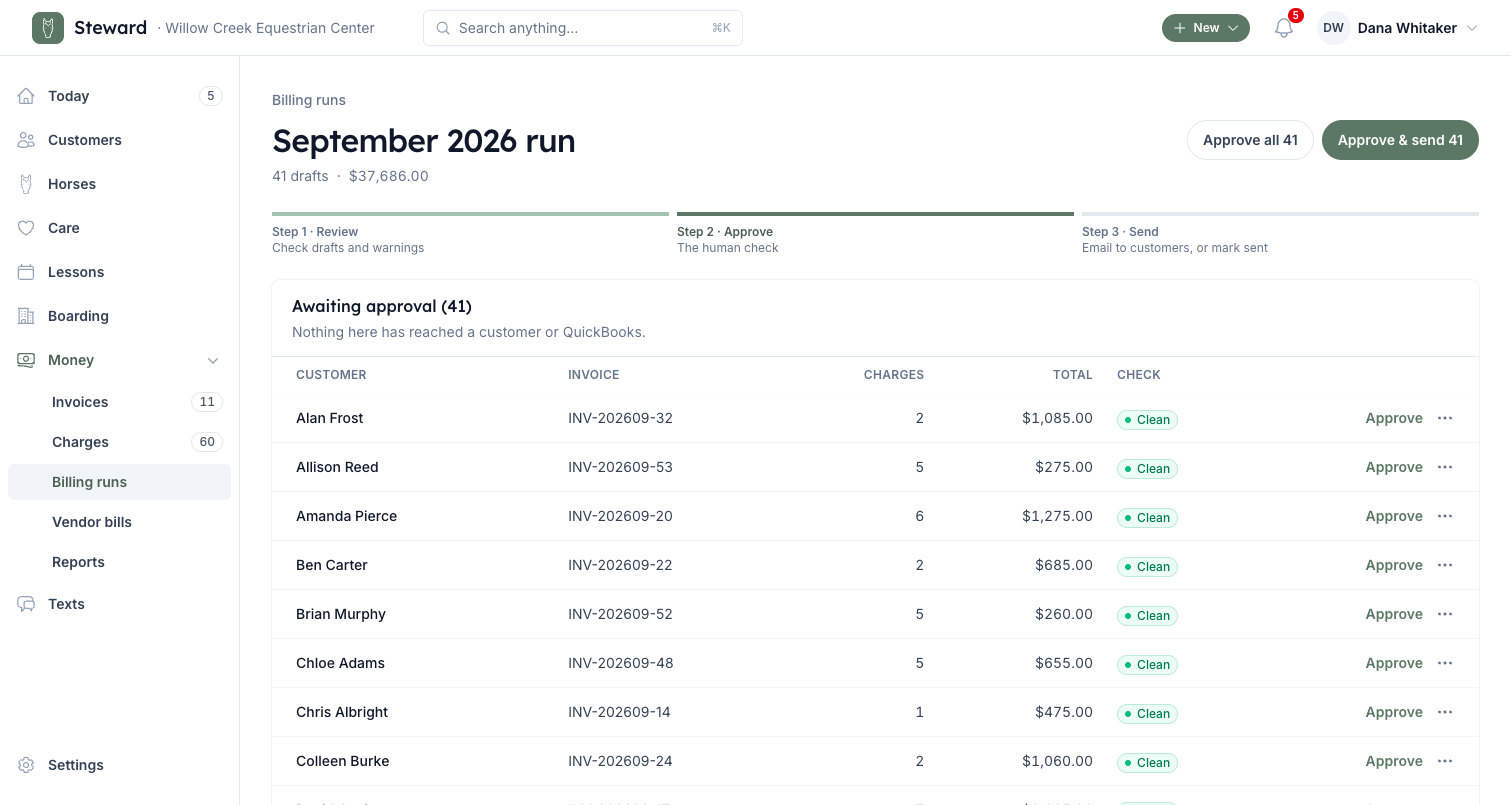Open the New dropdown menu
The height and width of the screenshot is (805, 1511).
(x=1206, y=28)
